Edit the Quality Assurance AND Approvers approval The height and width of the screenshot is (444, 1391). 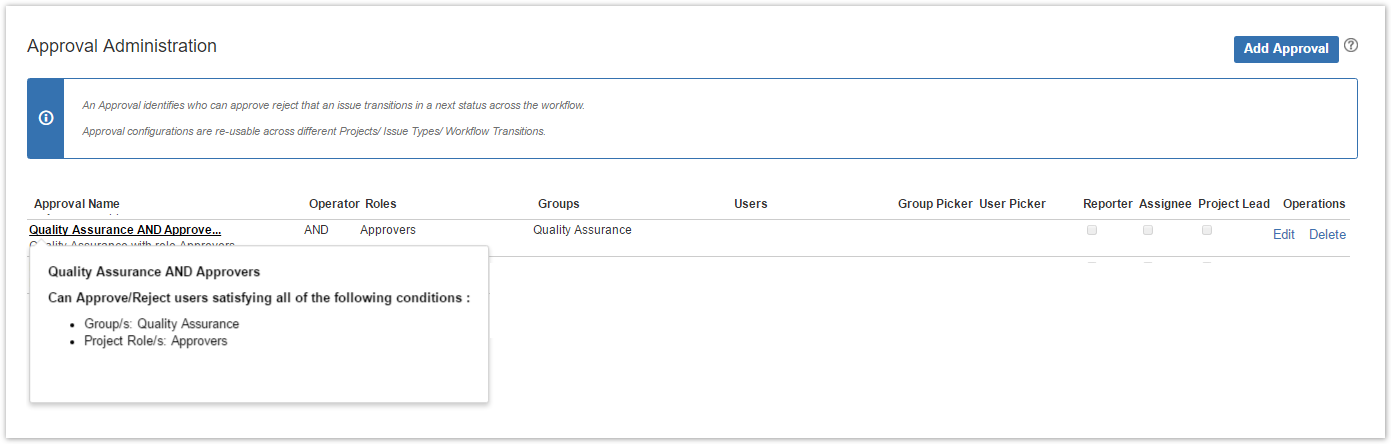(x=1283, y=235)
